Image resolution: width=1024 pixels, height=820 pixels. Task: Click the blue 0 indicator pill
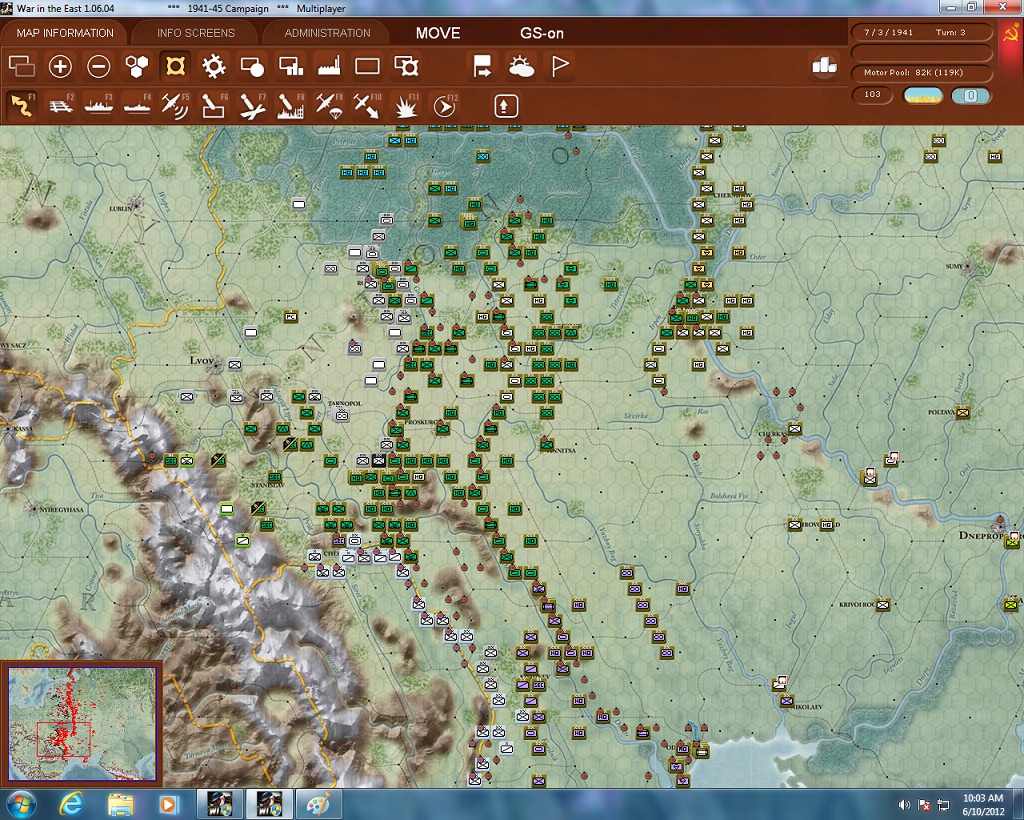970,96
